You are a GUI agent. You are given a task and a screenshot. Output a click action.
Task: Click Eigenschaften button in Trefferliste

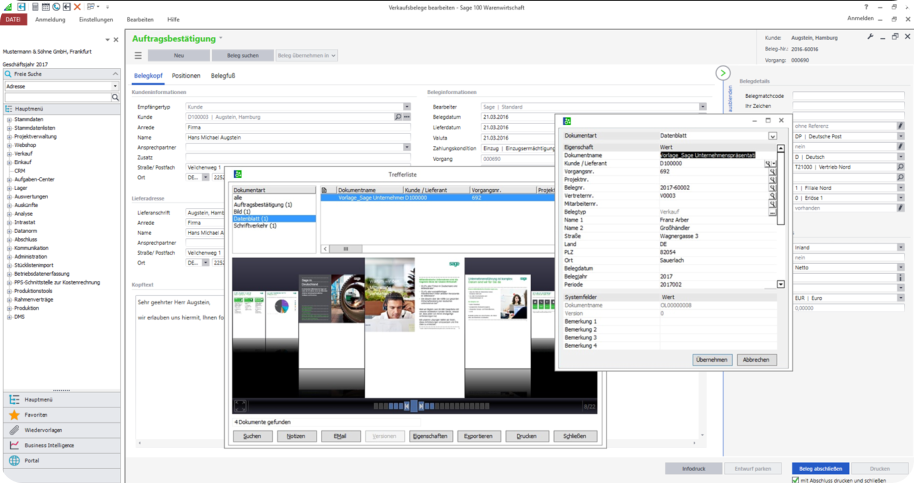point(430,436)
